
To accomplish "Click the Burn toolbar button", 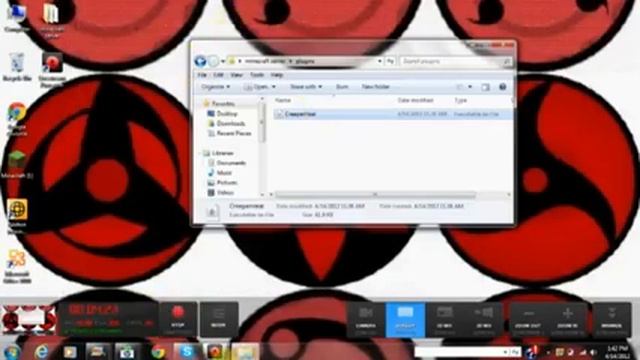I will click(342, 87).
